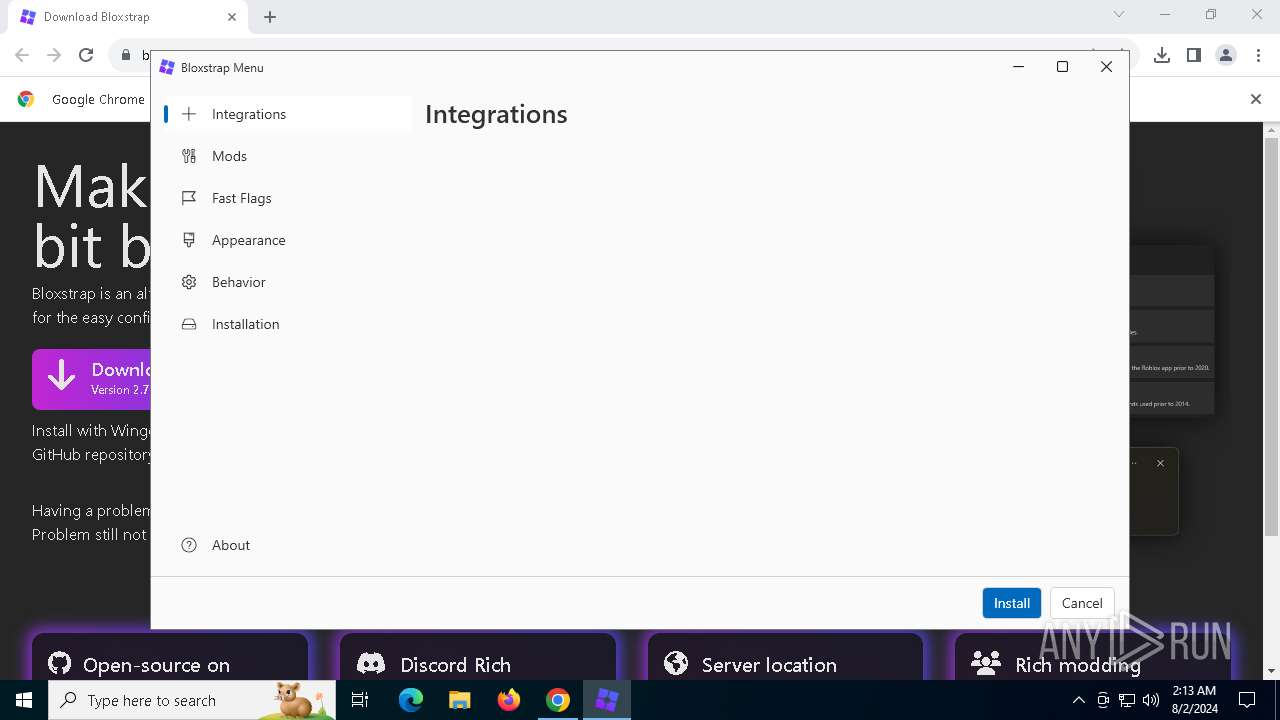The height and width of the screenshot is (720, 1280).
Task: Minimize the Bloxstrap Menu window
Action: click(x=1018, y=67)
